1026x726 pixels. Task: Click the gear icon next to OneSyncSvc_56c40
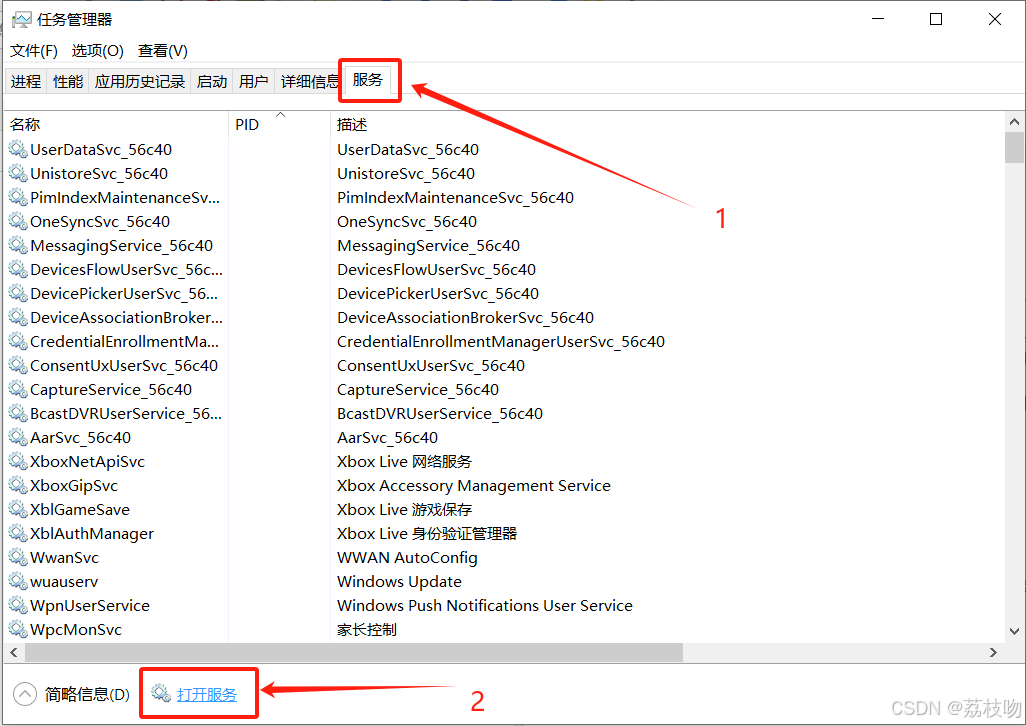tap(18, 221)
